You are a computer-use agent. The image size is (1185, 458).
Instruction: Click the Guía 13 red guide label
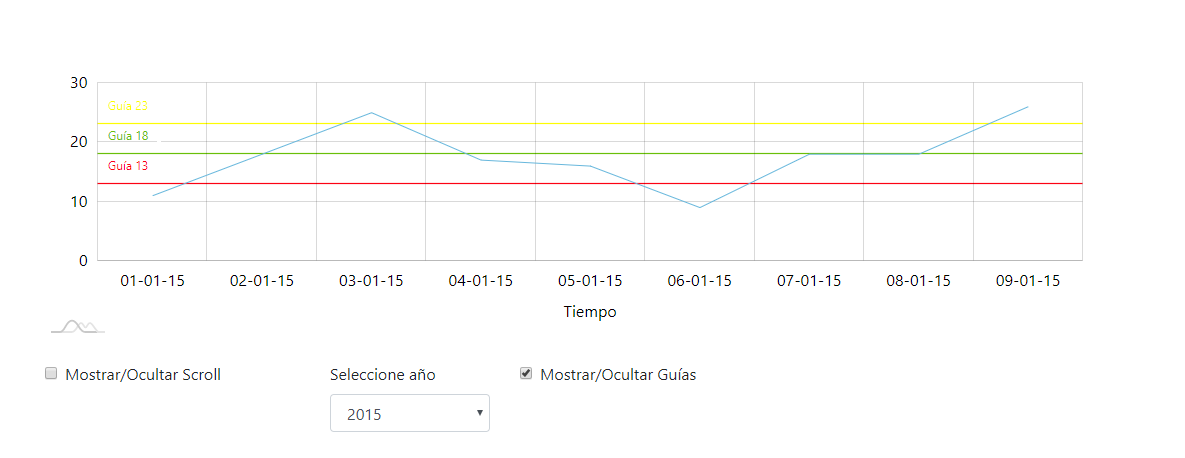[128, 166]
